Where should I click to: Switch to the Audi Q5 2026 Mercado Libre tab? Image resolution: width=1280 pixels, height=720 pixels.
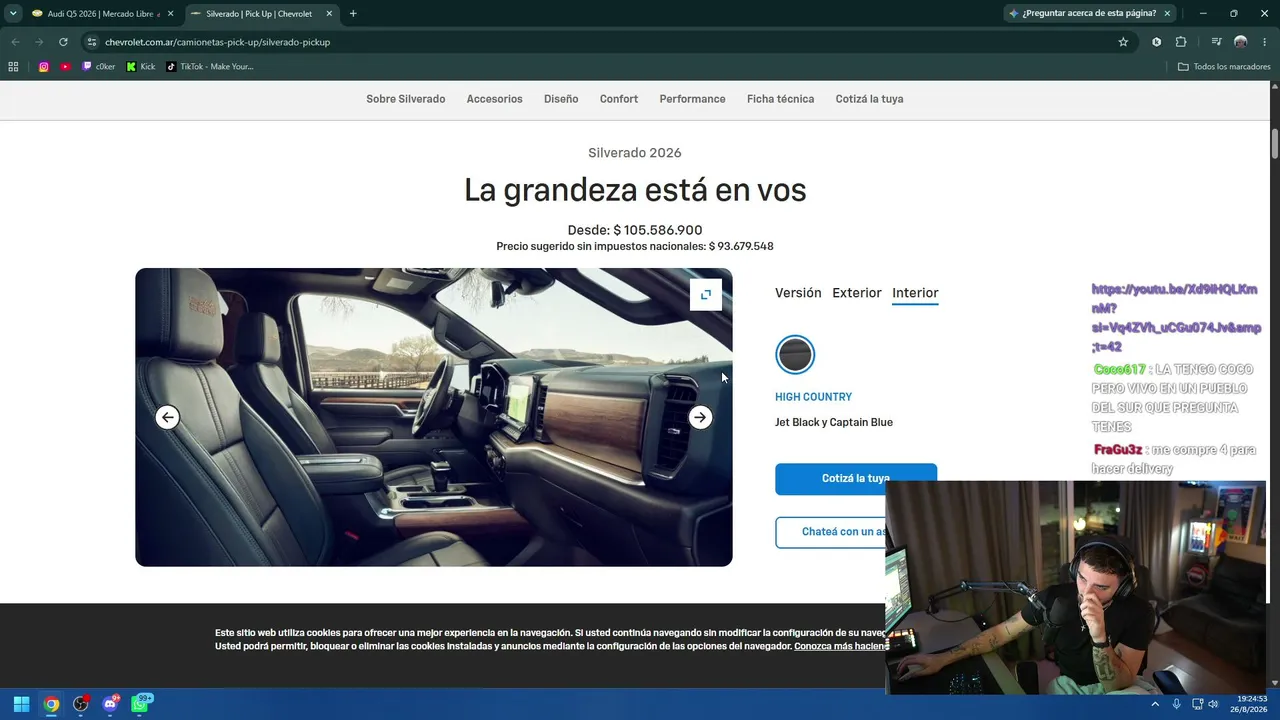[x=101, y=14]
